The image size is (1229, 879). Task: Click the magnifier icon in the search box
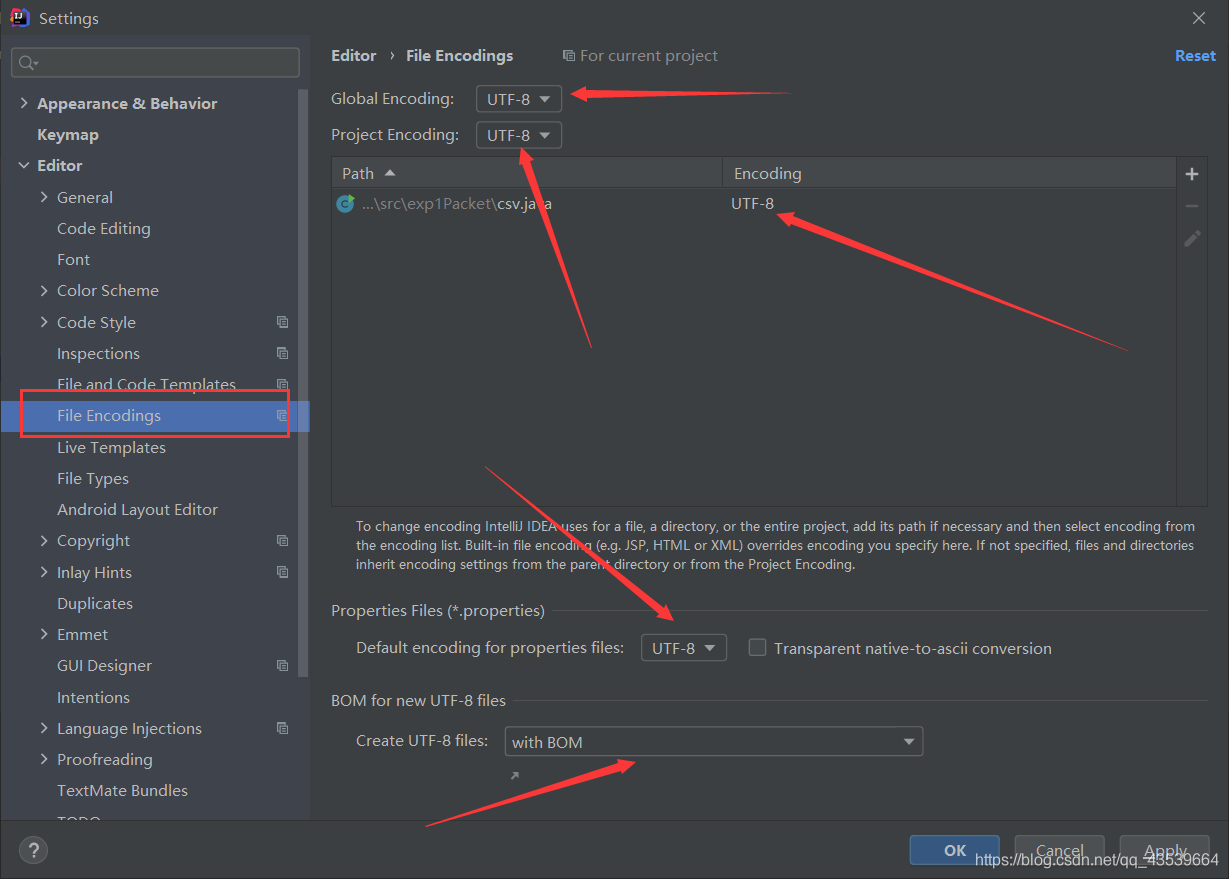pos(27,63)
